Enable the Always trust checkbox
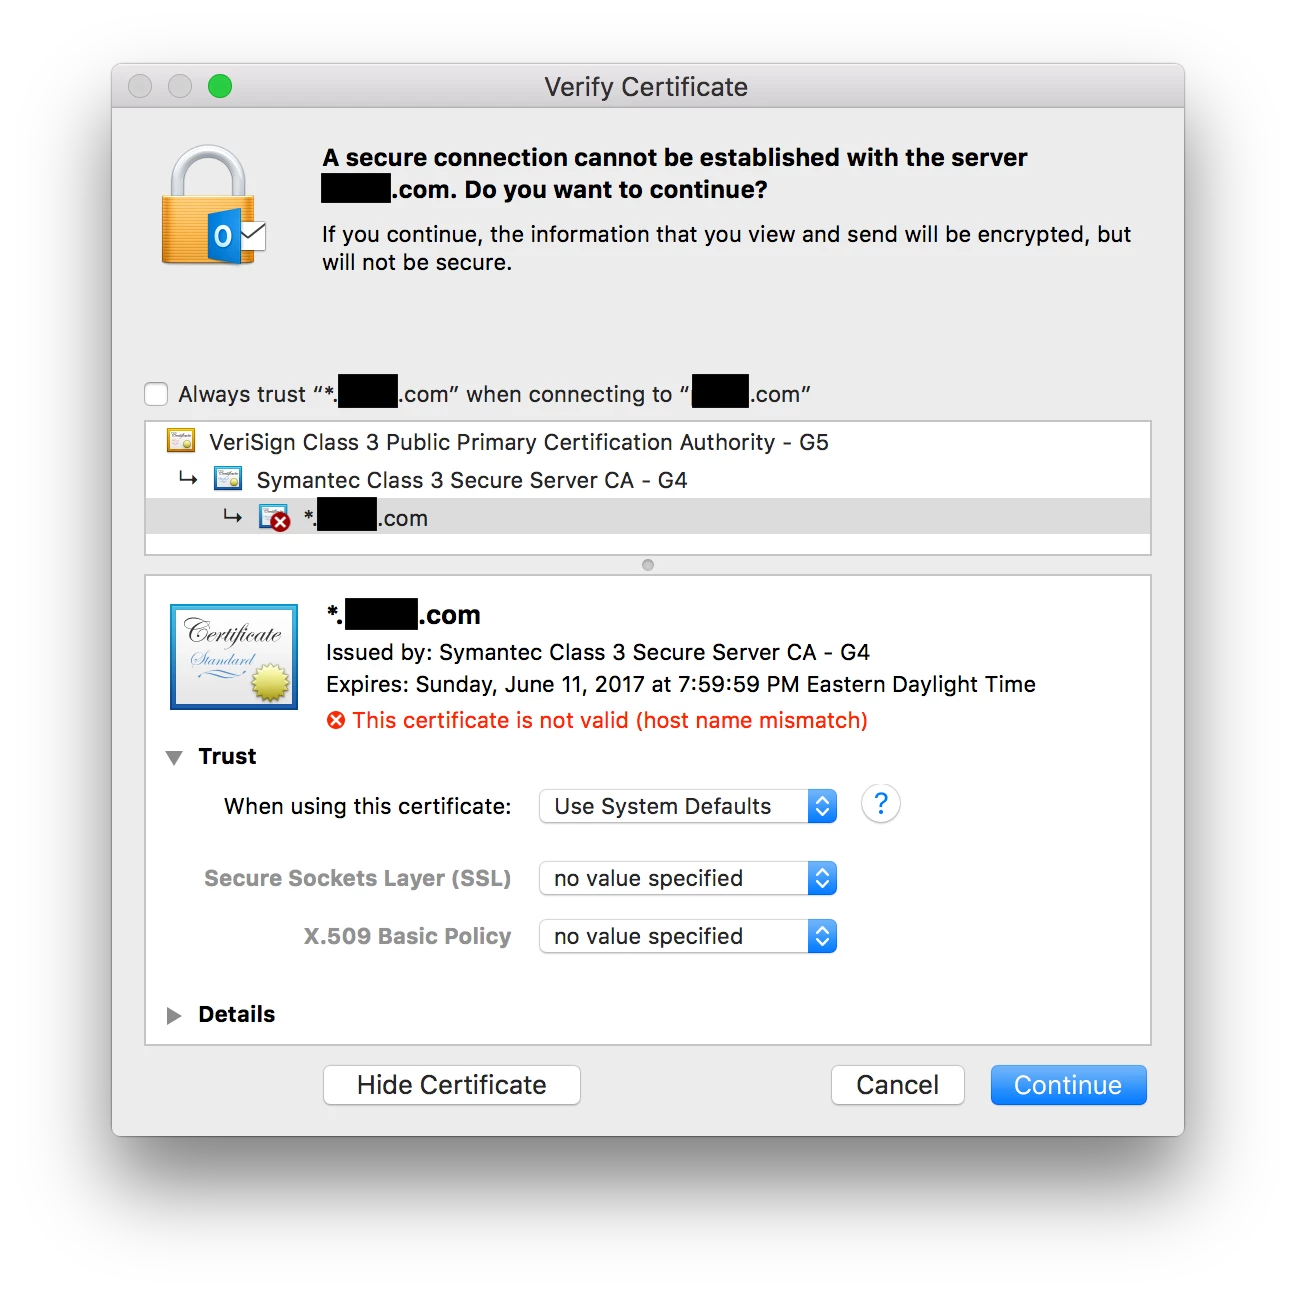Image resolution: width=1296 pixels, height=1296 pixels. [x=156, y=394]
